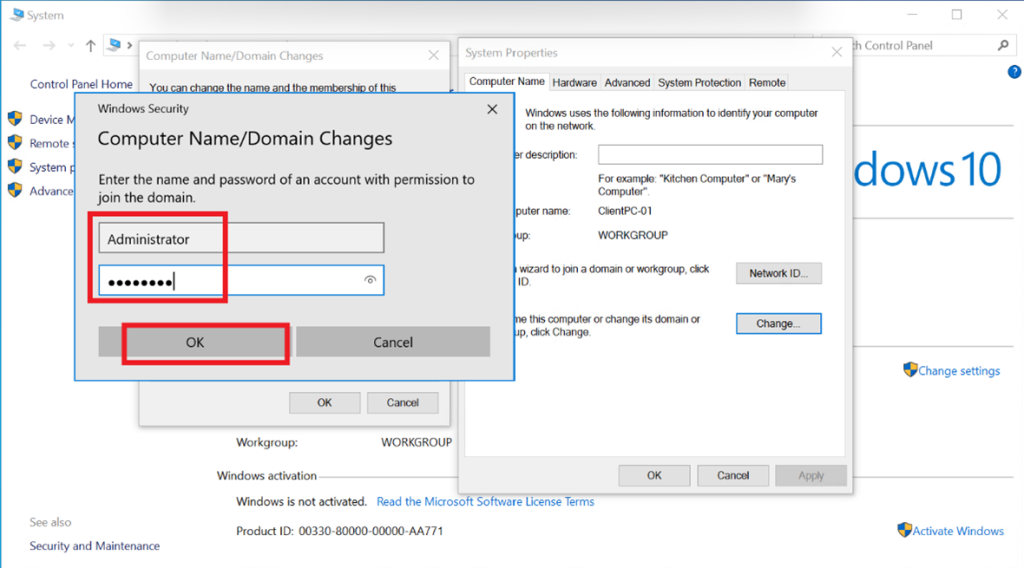Image resolution: width=1024 pixels, height=568 pixels.
Task: Open the recent locations dropdown arrow
Action: (x=70, y=46)
